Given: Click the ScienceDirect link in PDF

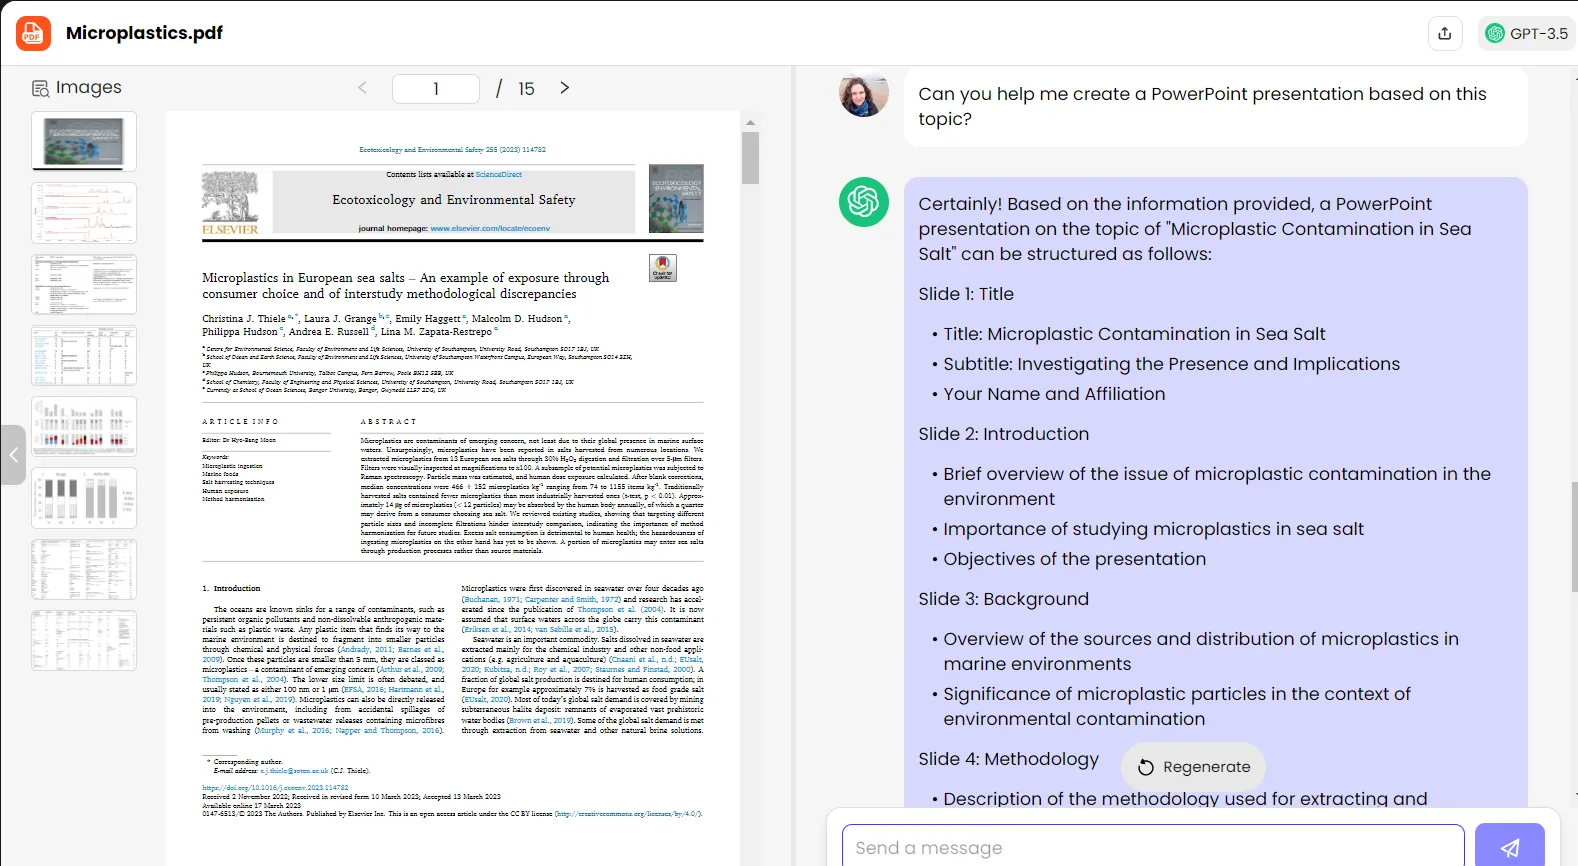Looking at the screenshot, I should tap(498, 174).
